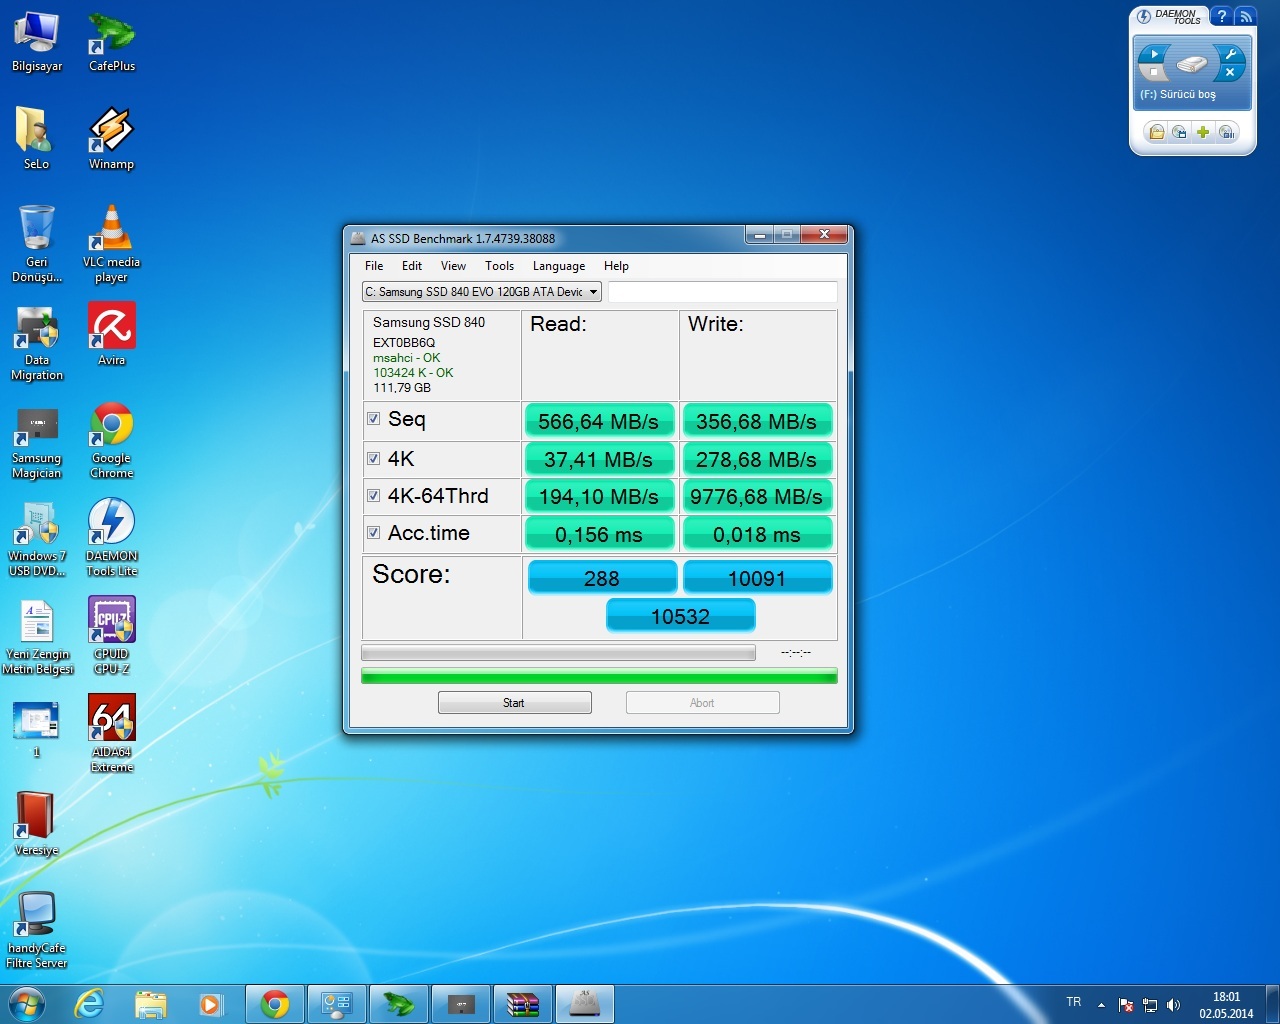
Task: Launch Avira antivirus shortcut
Action: (x=111, y=335)
